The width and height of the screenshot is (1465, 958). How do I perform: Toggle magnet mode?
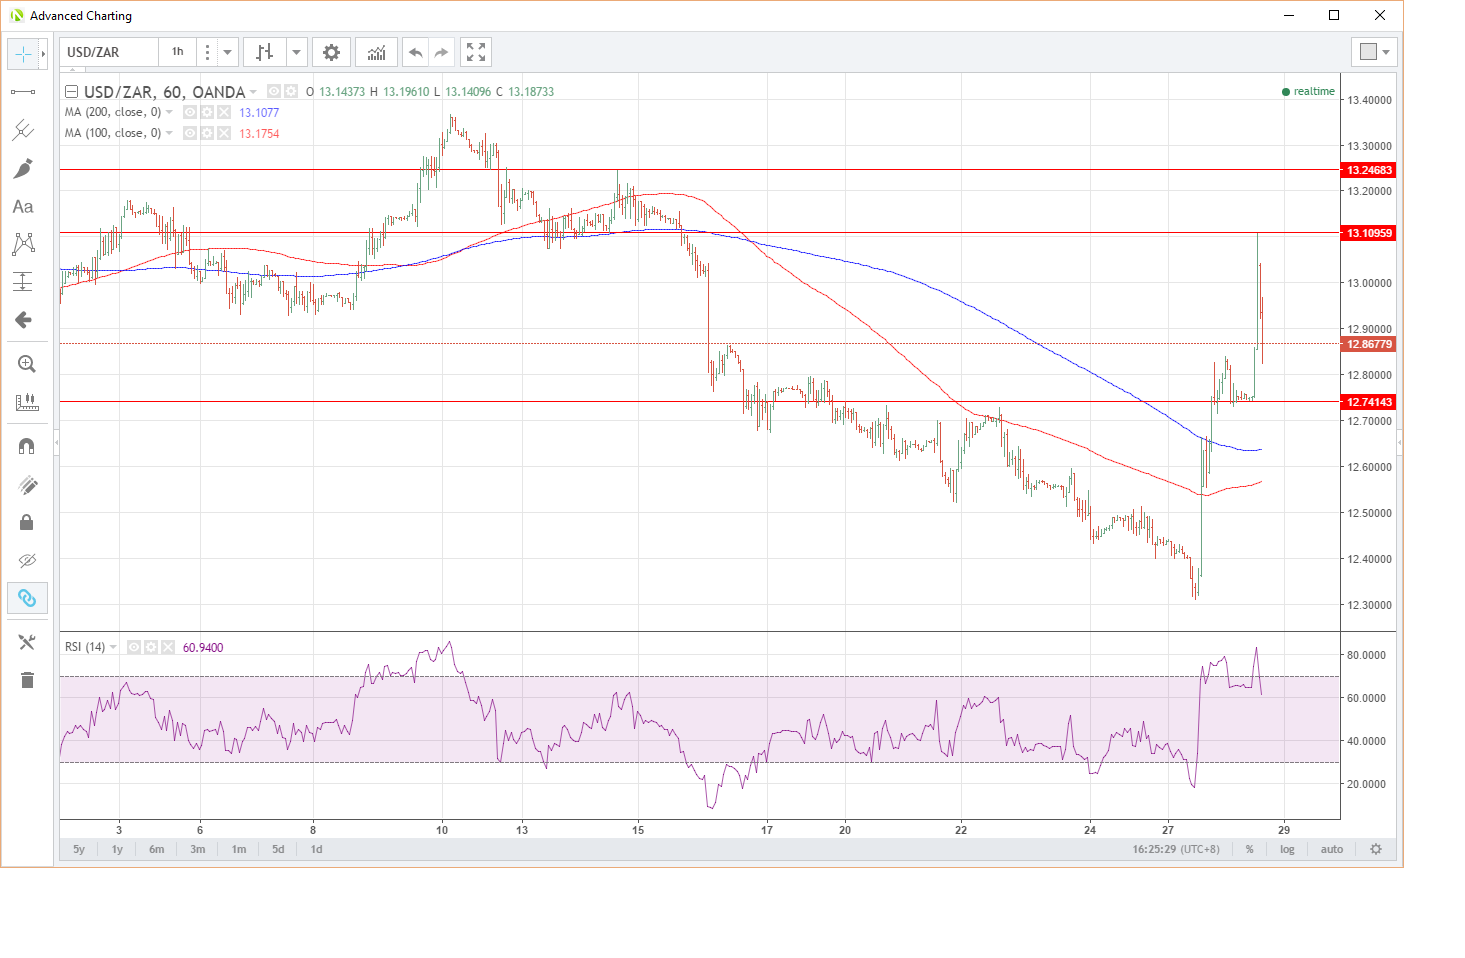[27, 446]
